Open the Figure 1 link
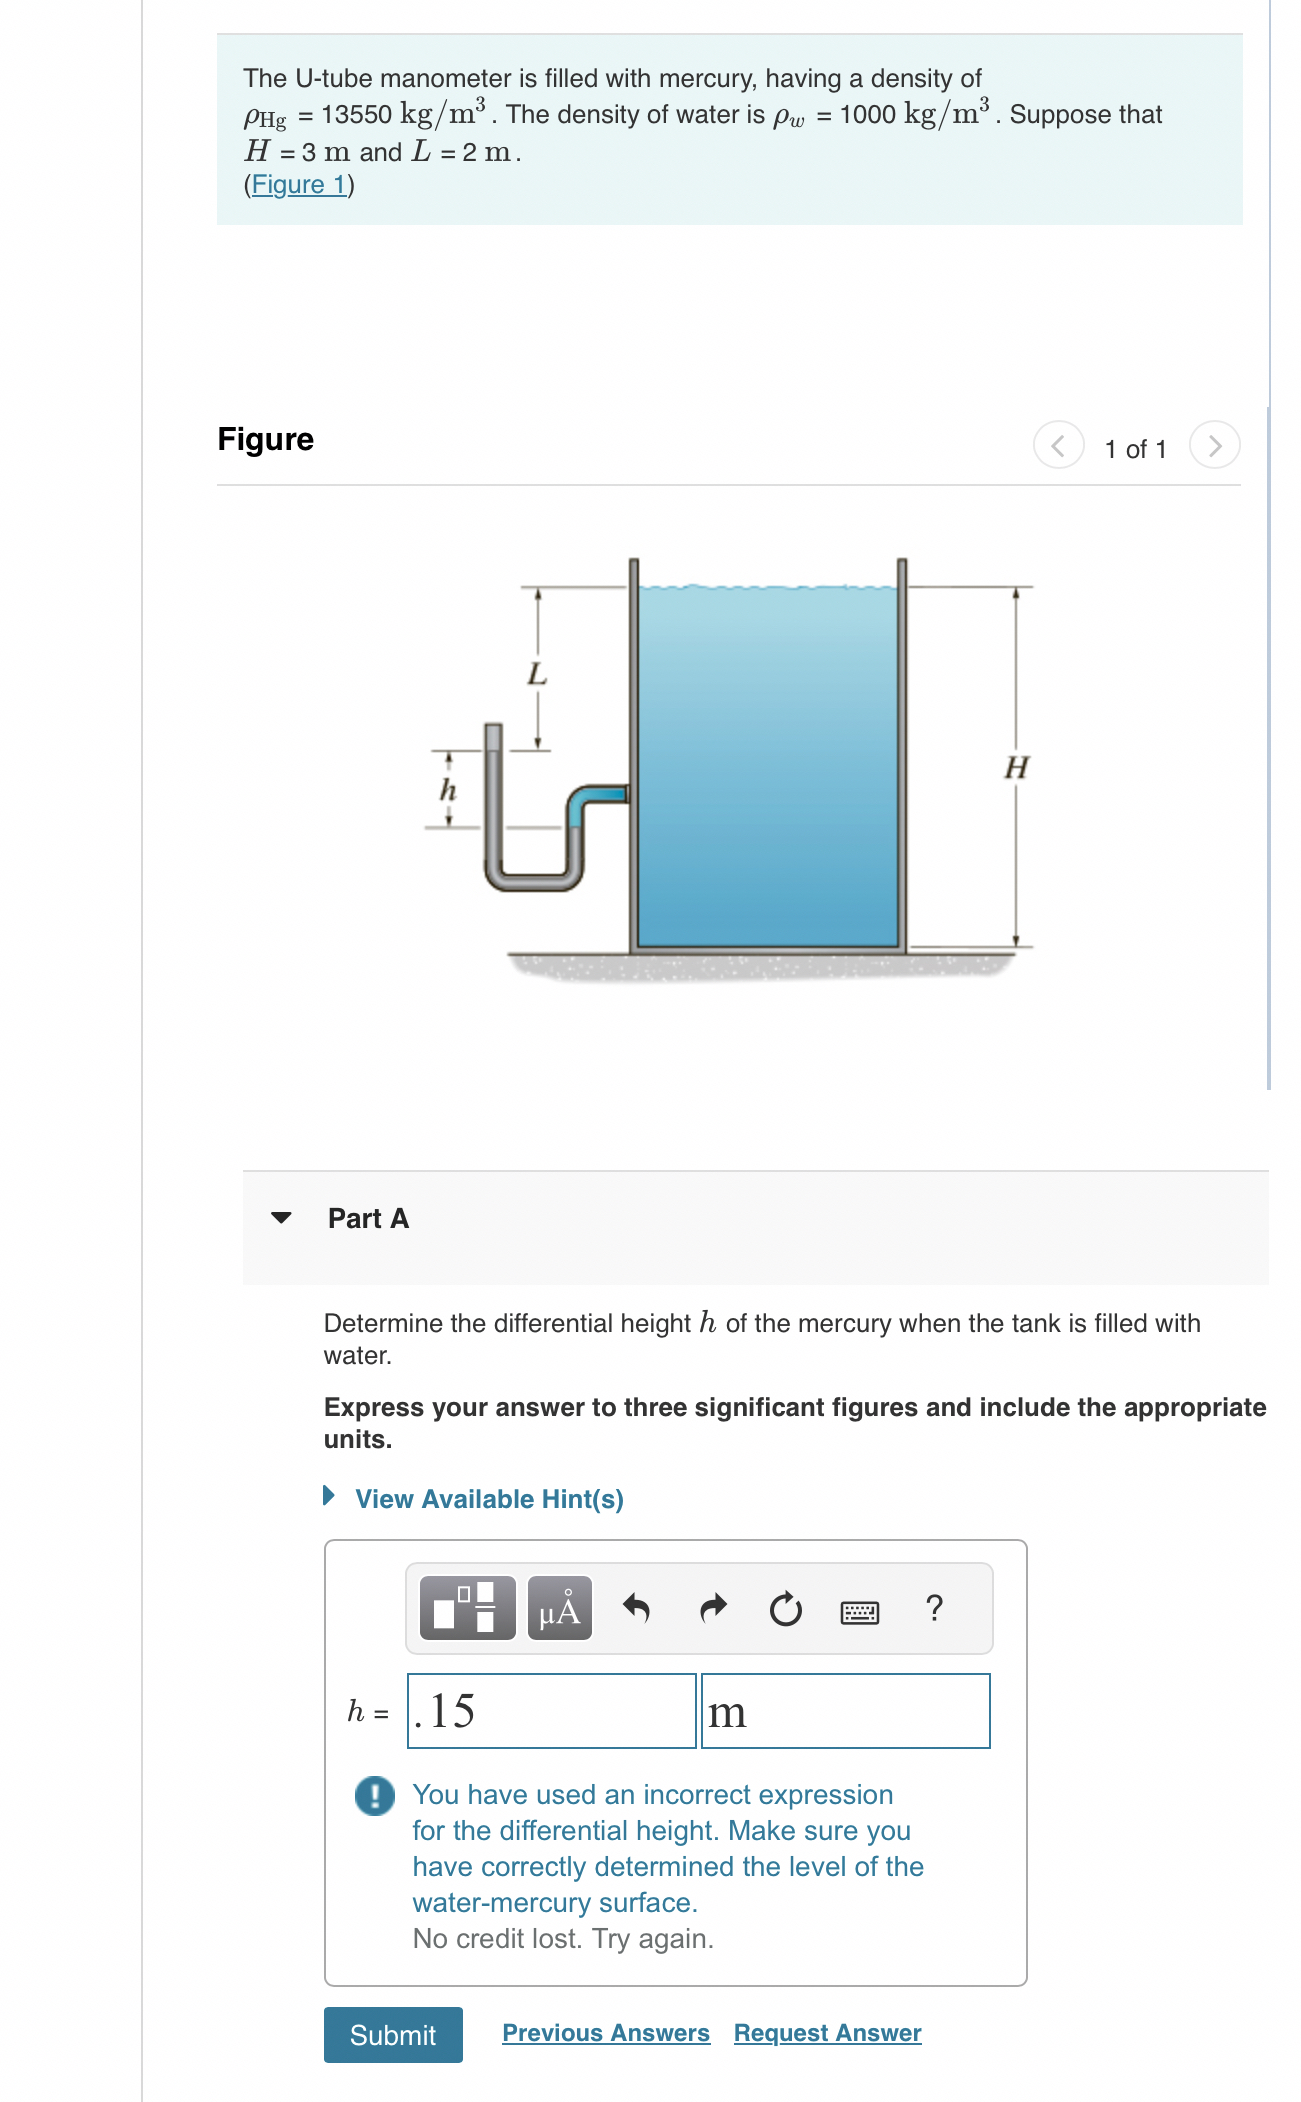Viewport: 1301px width, 2102px height. [x=297, y=184]
